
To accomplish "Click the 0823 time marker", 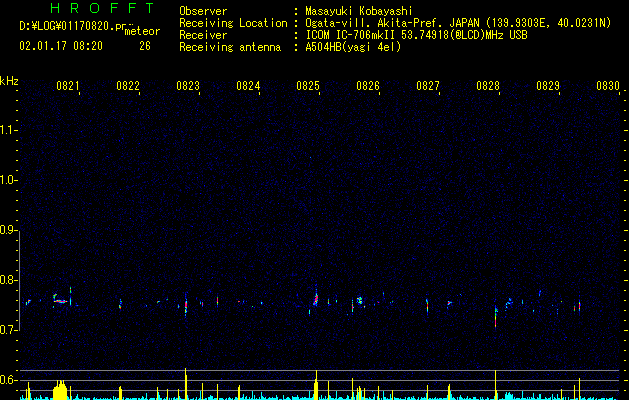I will click(188, 86).
